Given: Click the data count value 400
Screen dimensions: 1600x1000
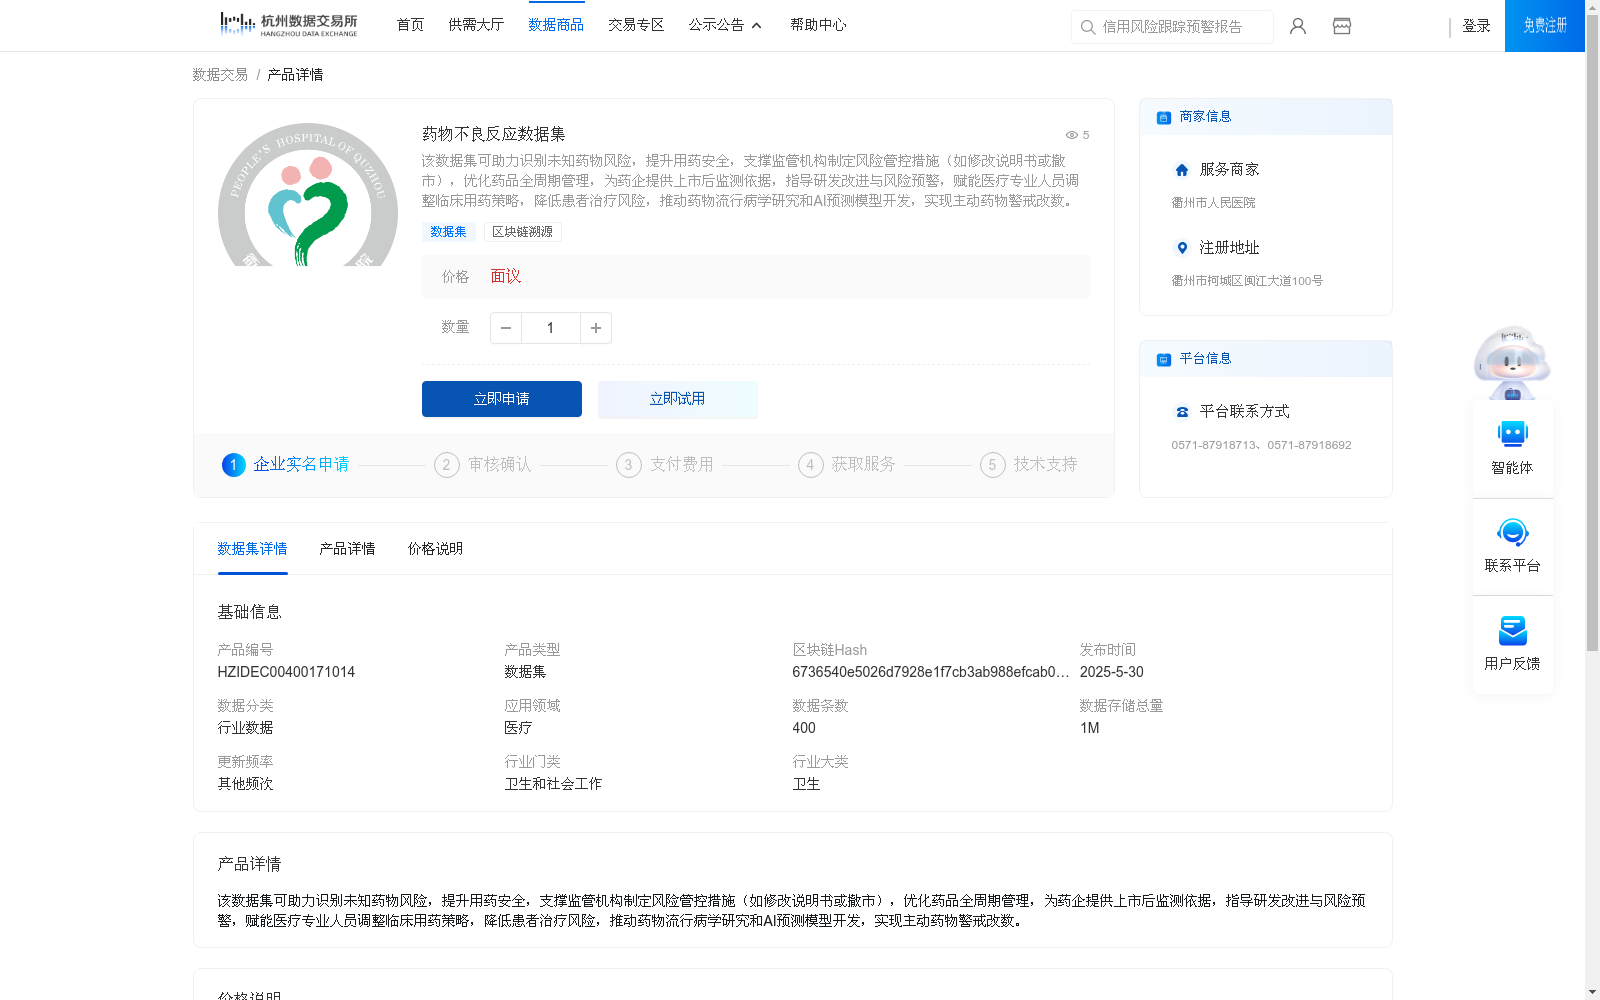Looking at the screenshot, I should pos(804,728).
